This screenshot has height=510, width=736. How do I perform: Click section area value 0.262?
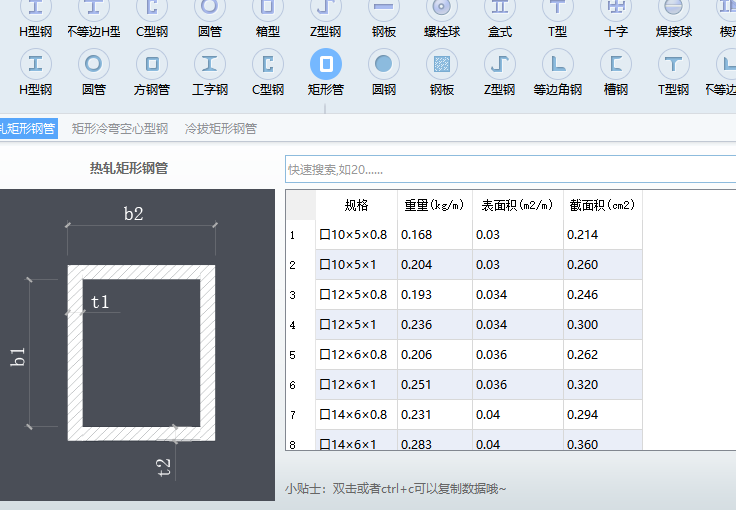(603, 355)
